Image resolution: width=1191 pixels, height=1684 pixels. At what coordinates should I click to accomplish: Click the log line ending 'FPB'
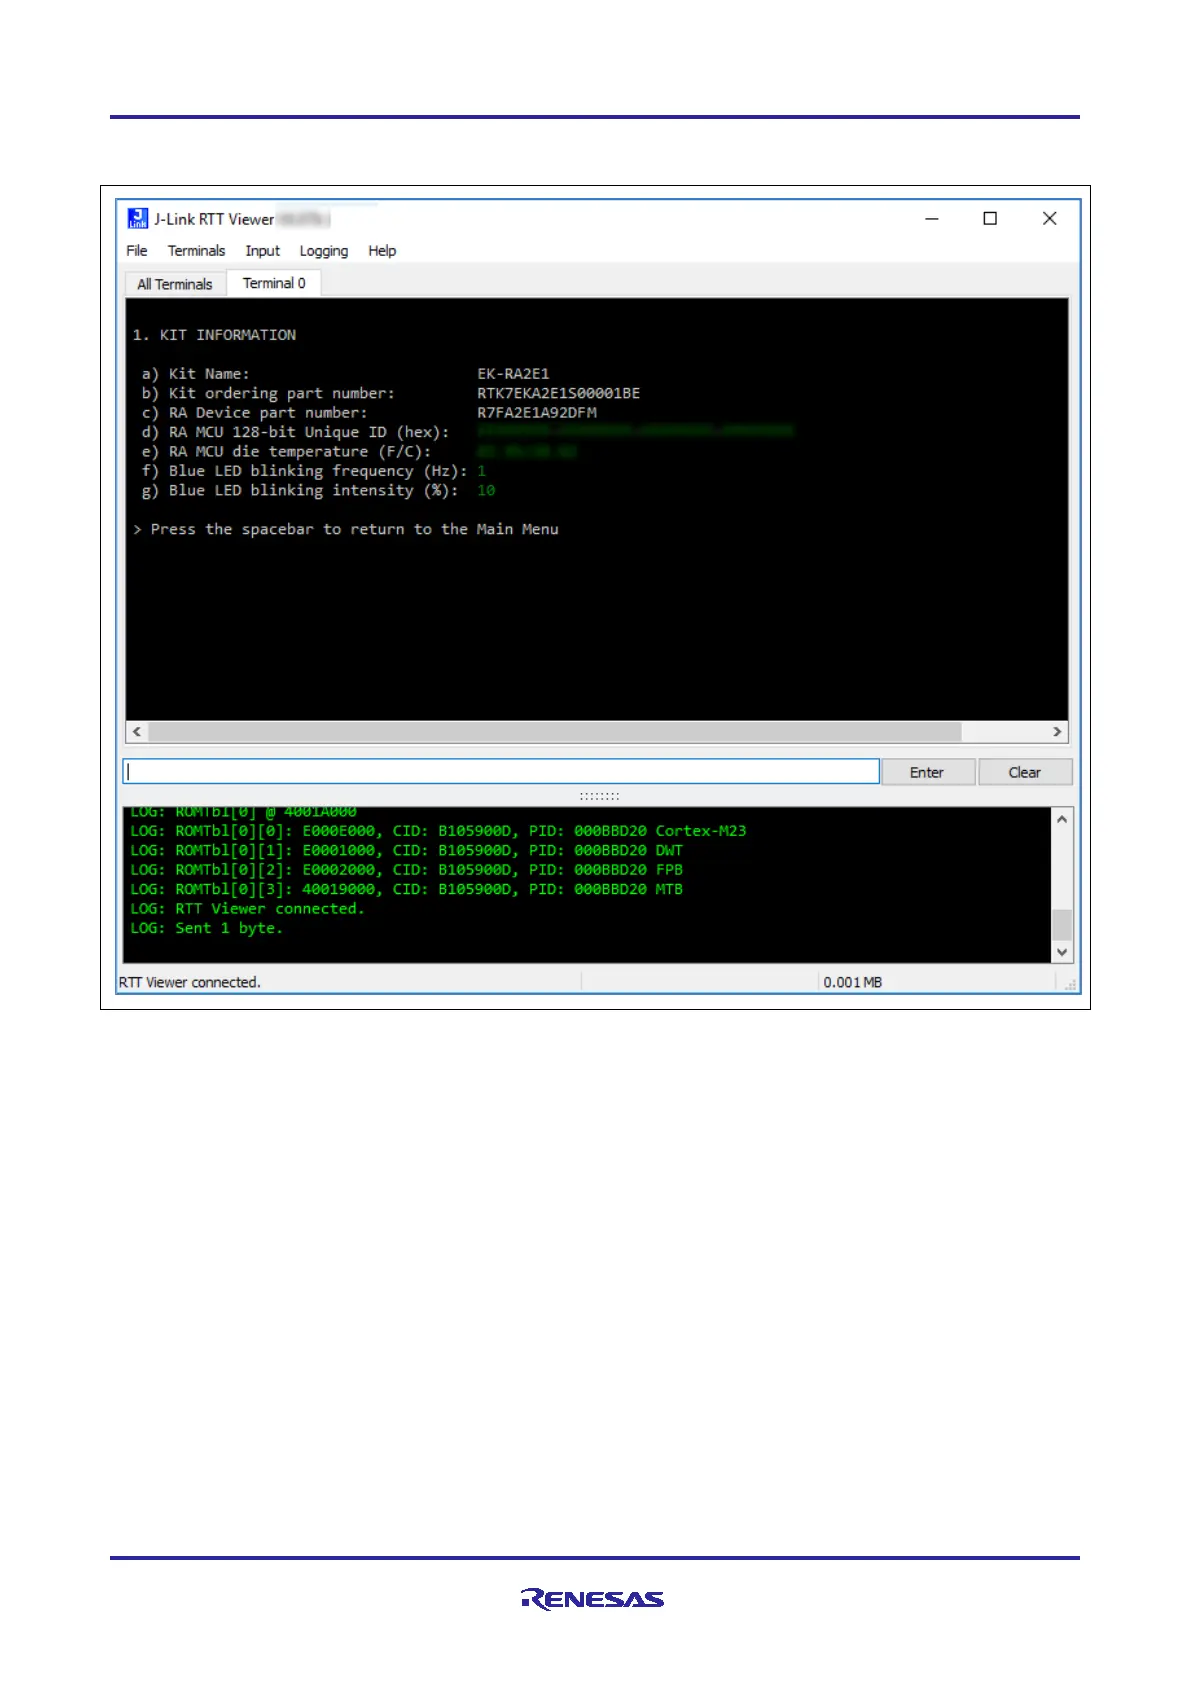tap(406, 870)
